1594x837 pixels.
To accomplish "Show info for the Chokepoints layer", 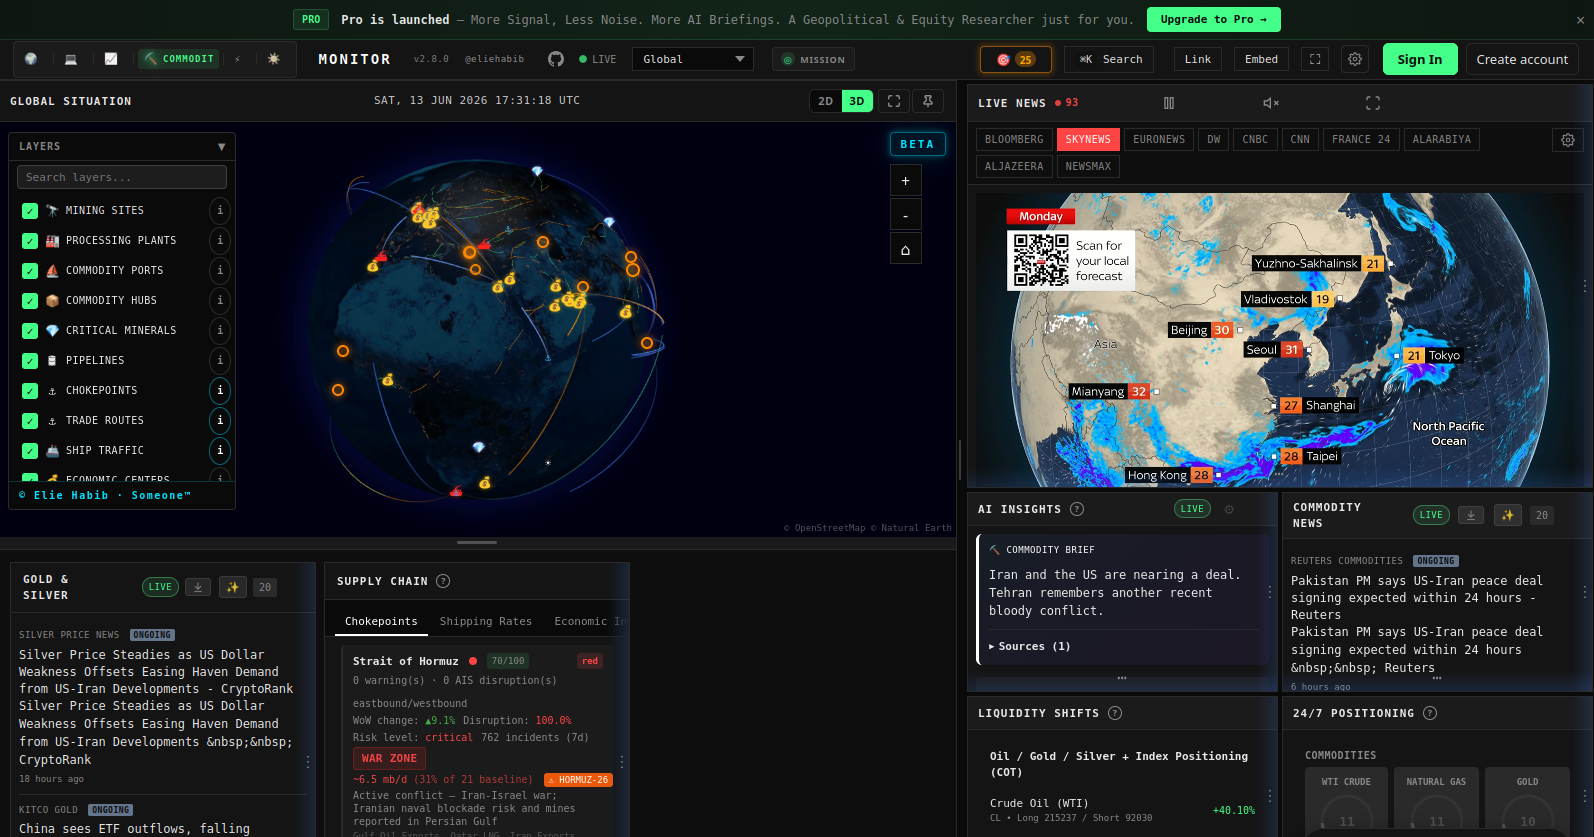I will [220, 390].
